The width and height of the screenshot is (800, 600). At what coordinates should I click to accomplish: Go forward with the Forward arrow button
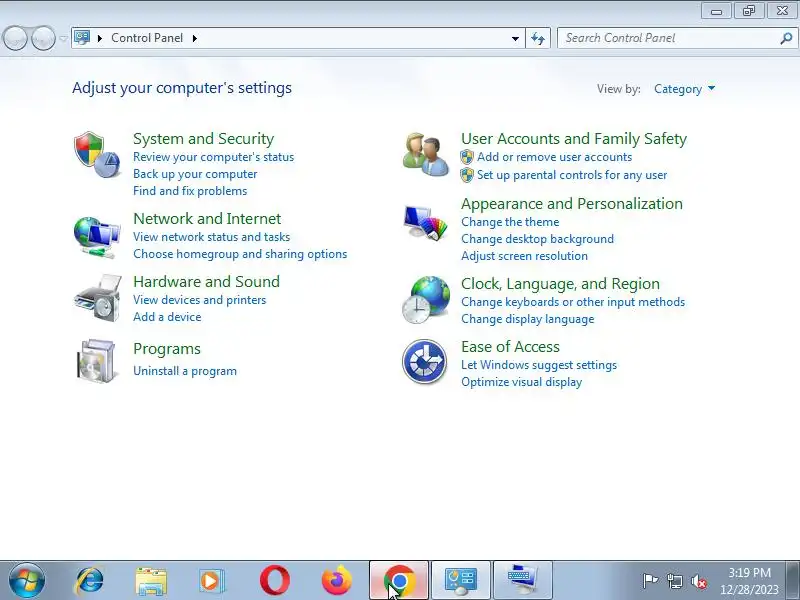43,38
